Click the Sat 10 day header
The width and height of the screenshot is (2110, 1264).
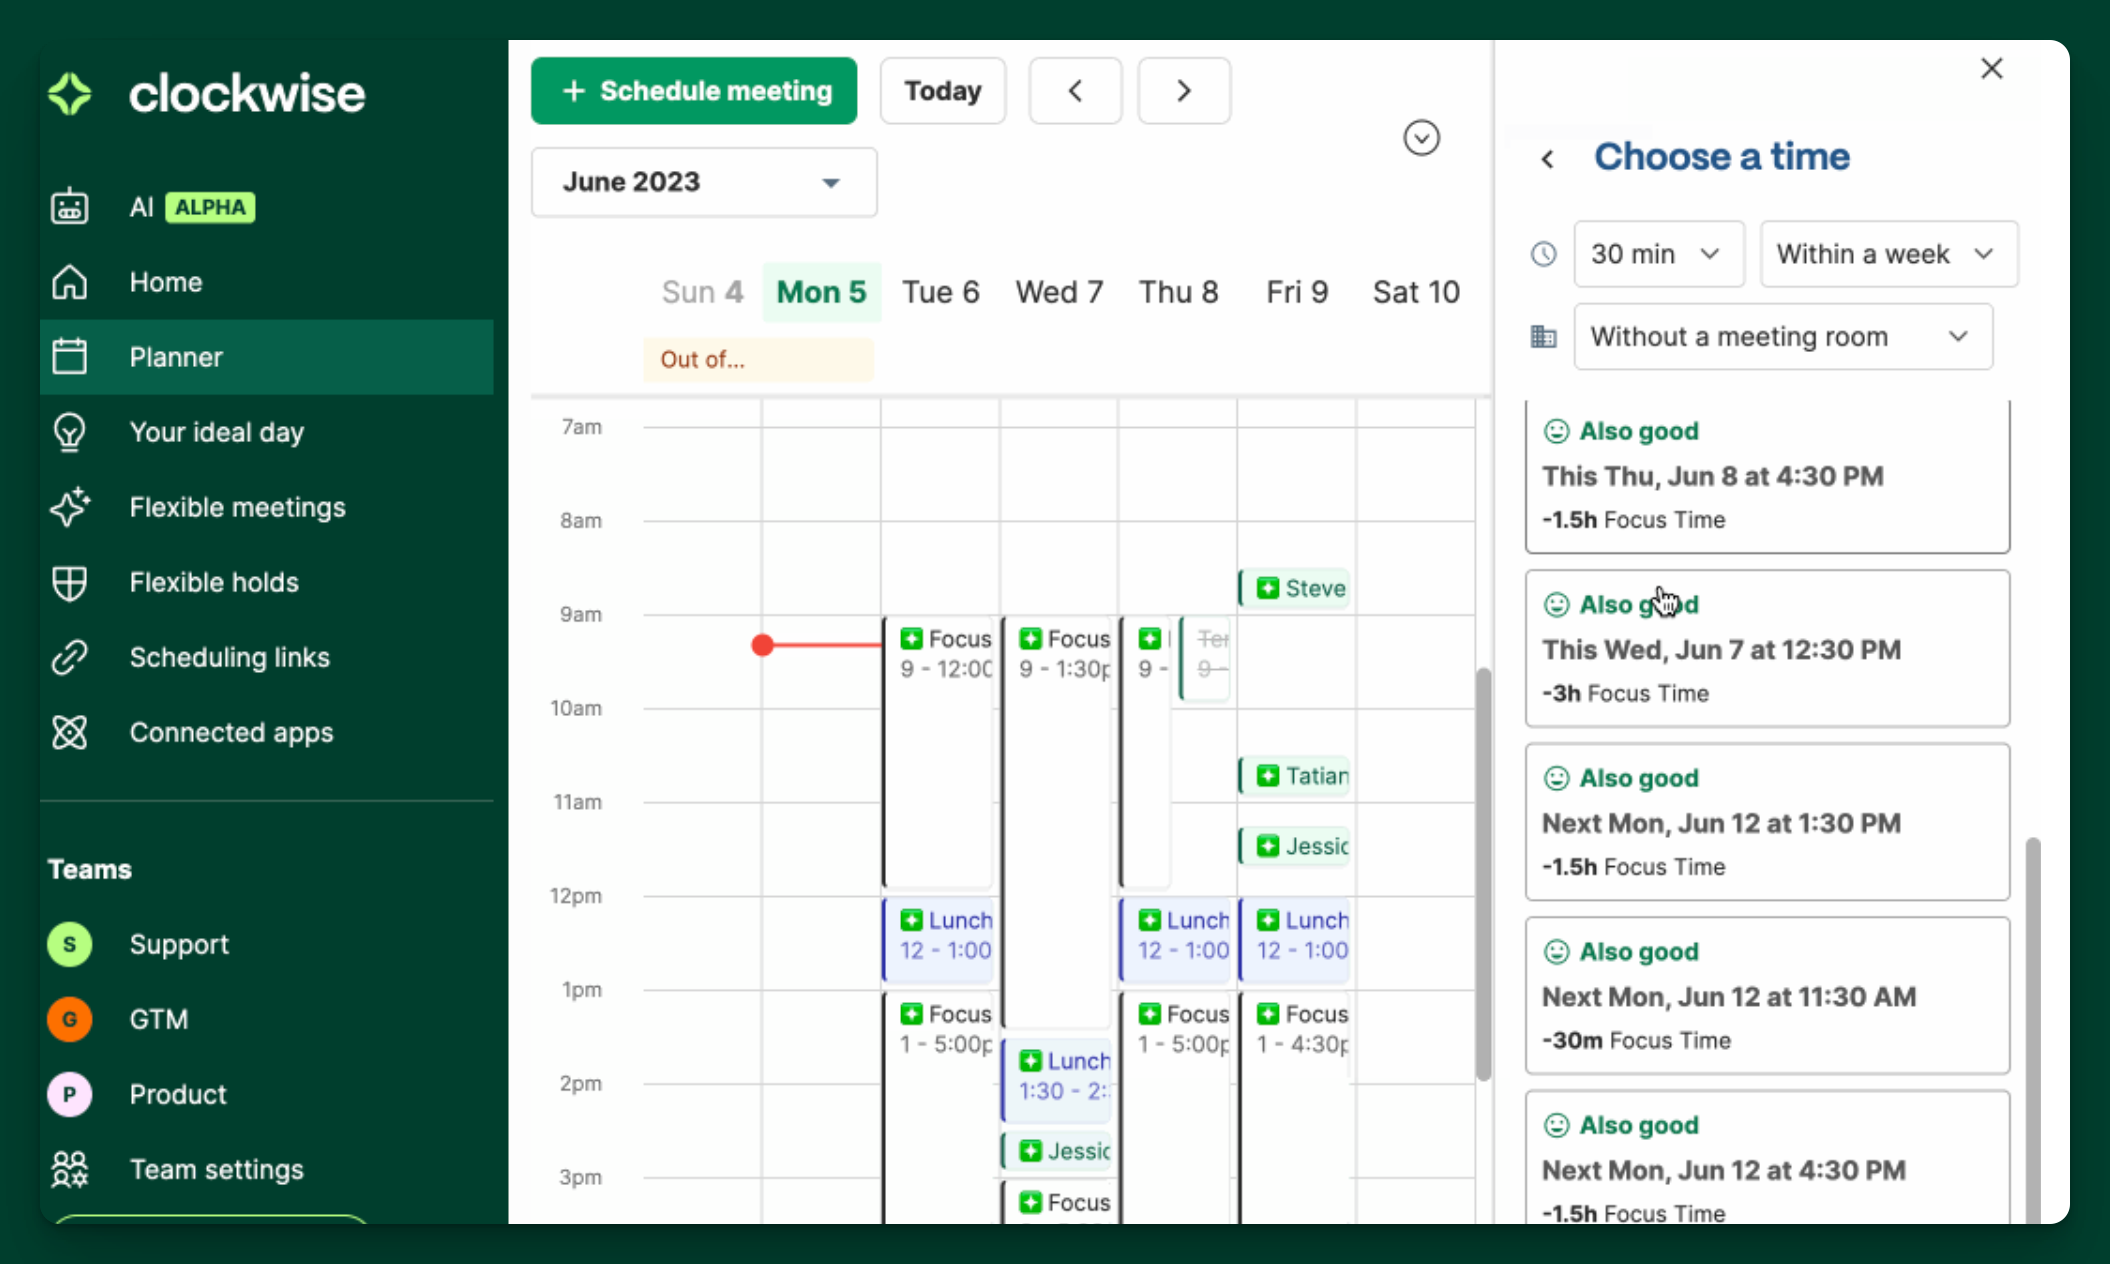pos(1416,292)
